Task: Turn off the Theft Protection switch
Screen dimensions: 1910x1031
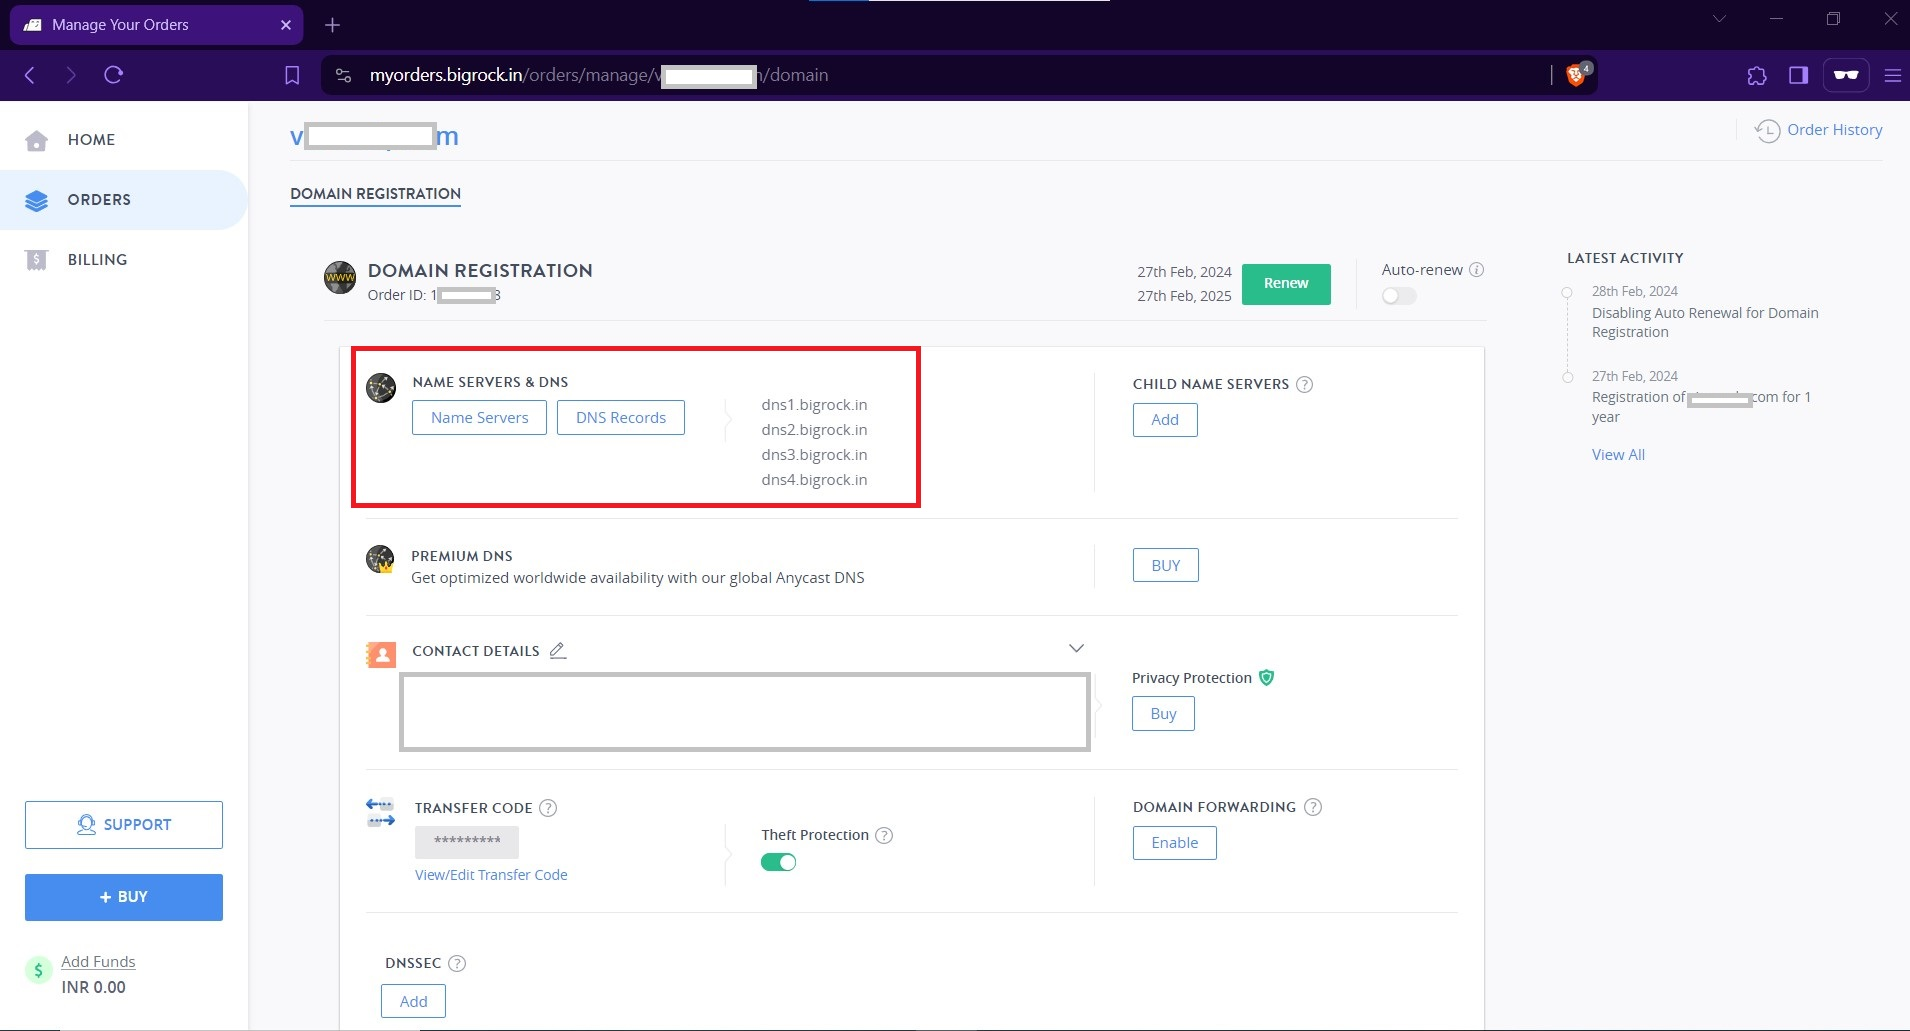Action: (778, 862)
